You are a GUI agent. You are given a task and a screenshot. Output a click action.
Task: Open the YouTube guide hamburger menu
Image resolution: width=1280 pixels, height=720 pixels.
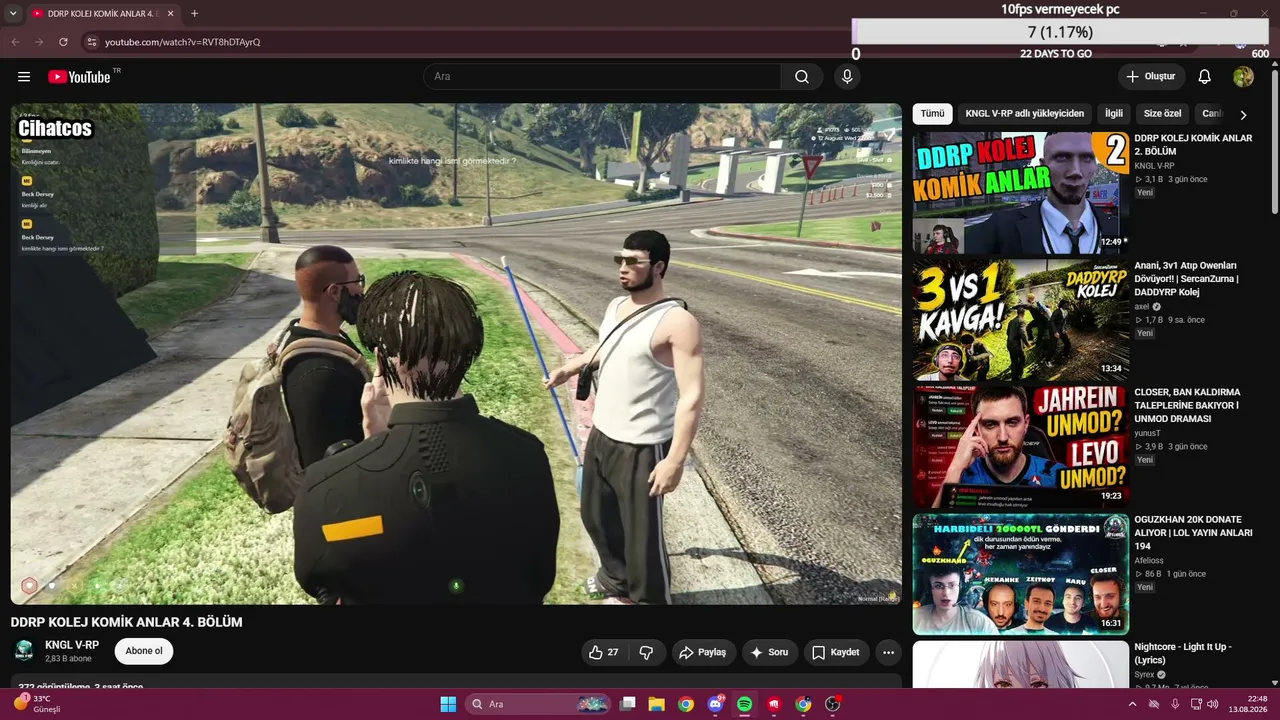pyautogui.click(x=24, y=77)
